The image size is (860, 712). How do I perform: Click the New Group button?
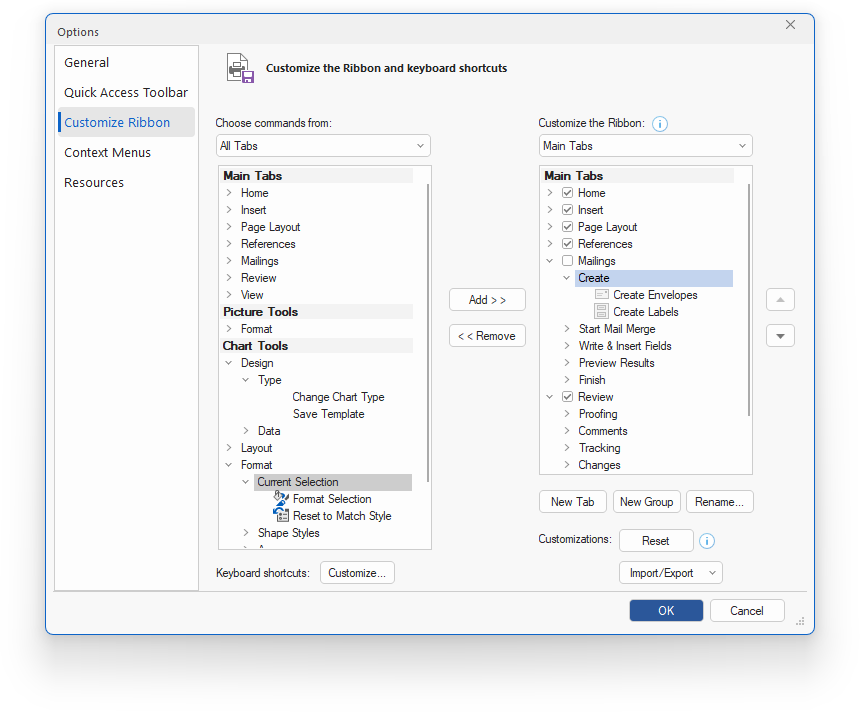(645, 502)
